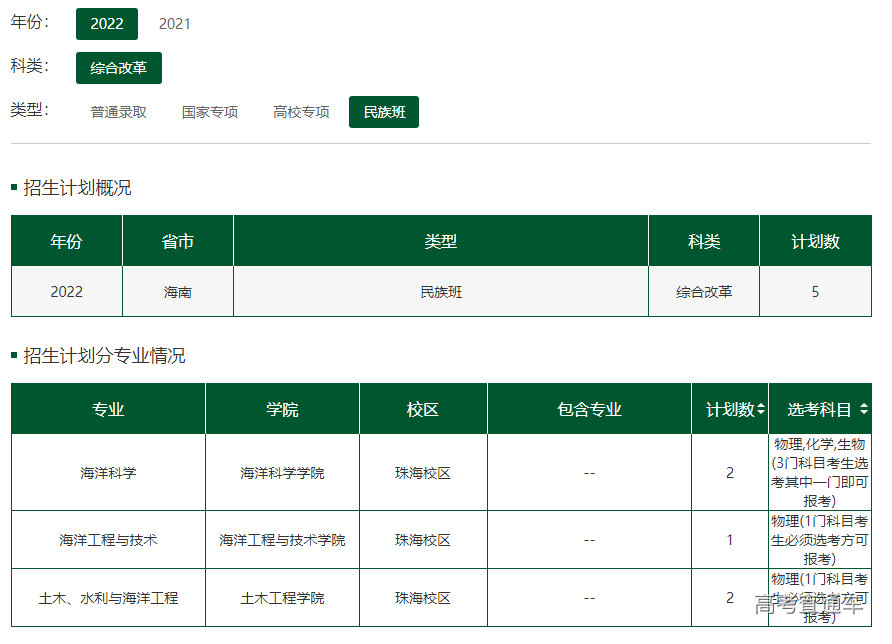Click 海洋科学学院 college cell
This screenshot has width=892, height=644.
pyautogui.click(x=282, y=473)
